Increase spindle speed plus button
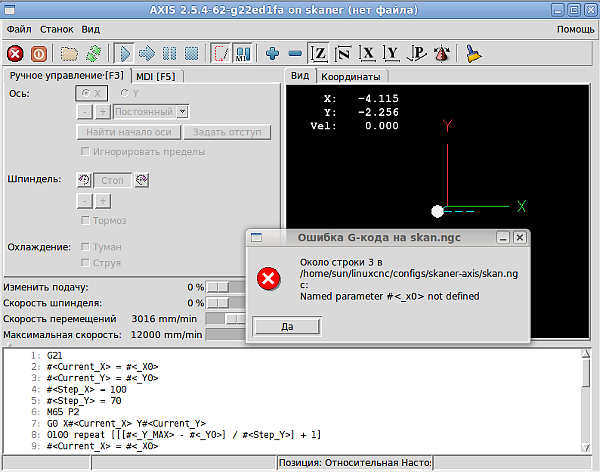The height and width of the screenshot is (472, 600). point(103,201)
